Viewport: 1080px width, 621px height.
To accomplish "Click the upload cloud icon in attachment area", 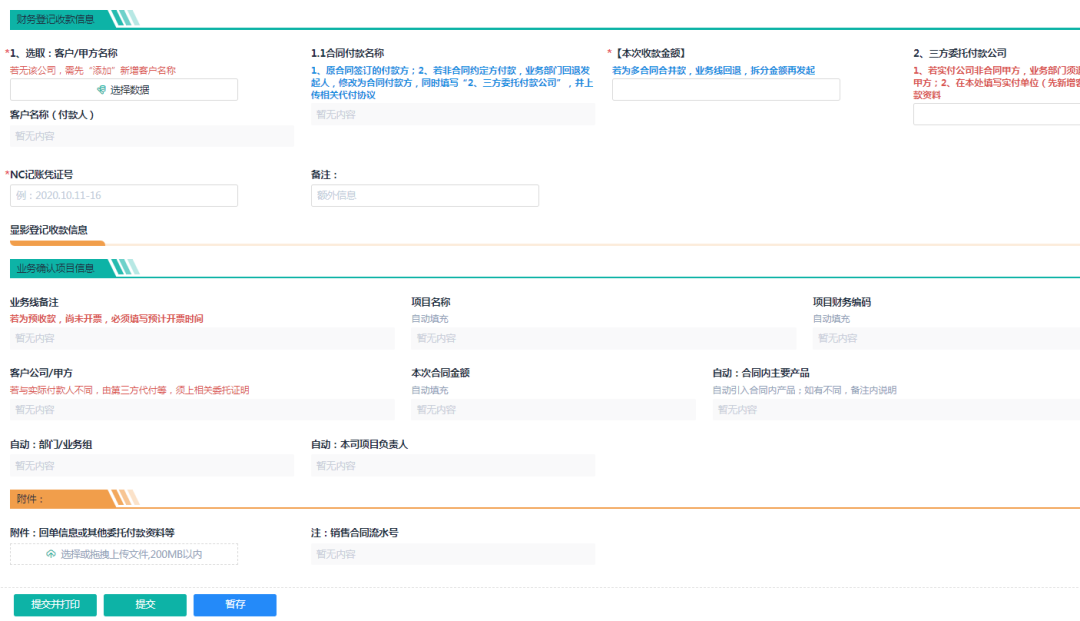I will pyautogui.click(x=51, y=554).
